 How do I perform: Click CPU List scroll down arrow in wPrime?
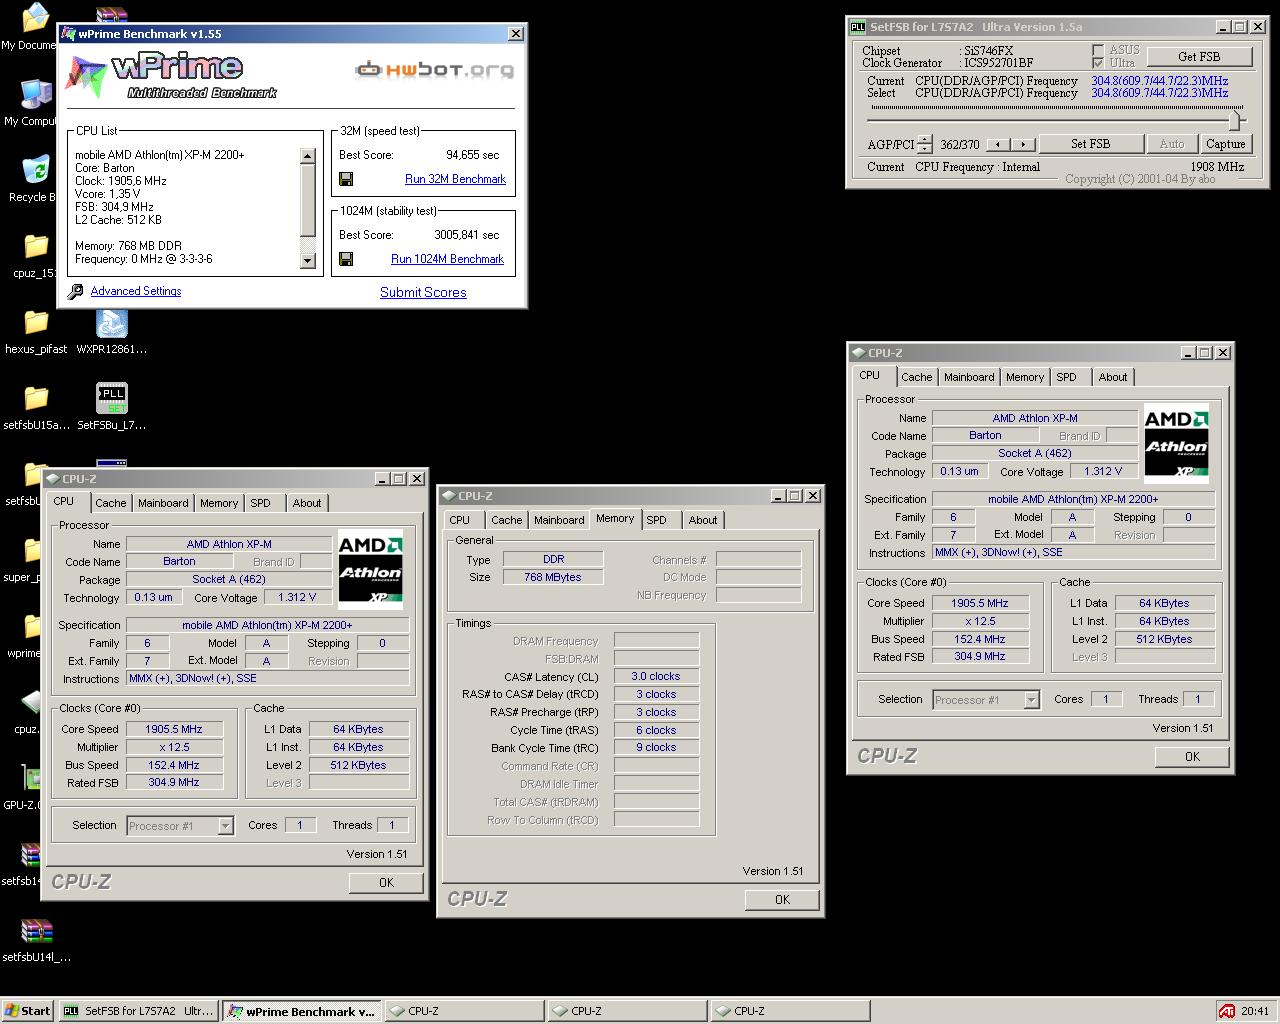click(308, 261)
